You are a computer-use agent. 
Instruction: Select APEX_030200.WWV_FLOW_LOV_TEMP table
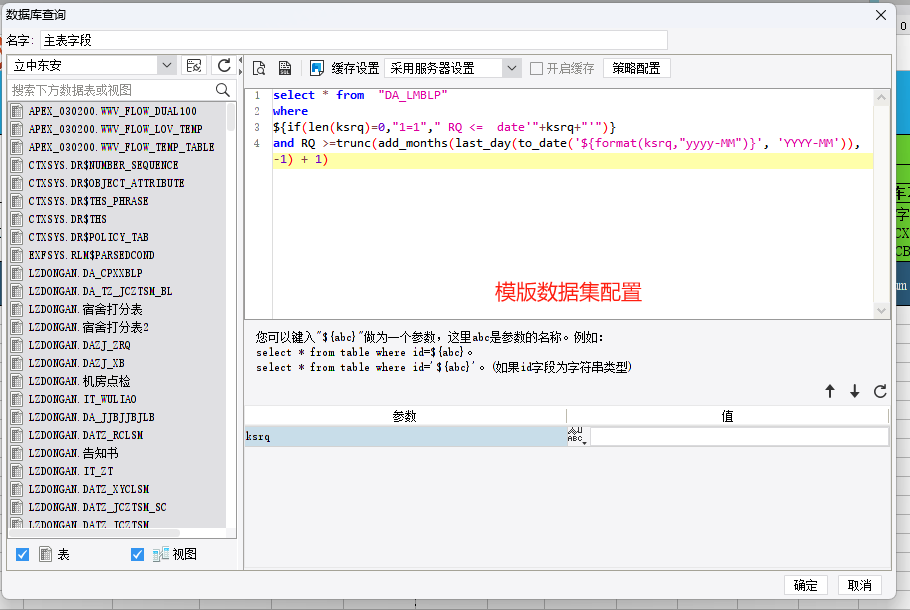115,129
